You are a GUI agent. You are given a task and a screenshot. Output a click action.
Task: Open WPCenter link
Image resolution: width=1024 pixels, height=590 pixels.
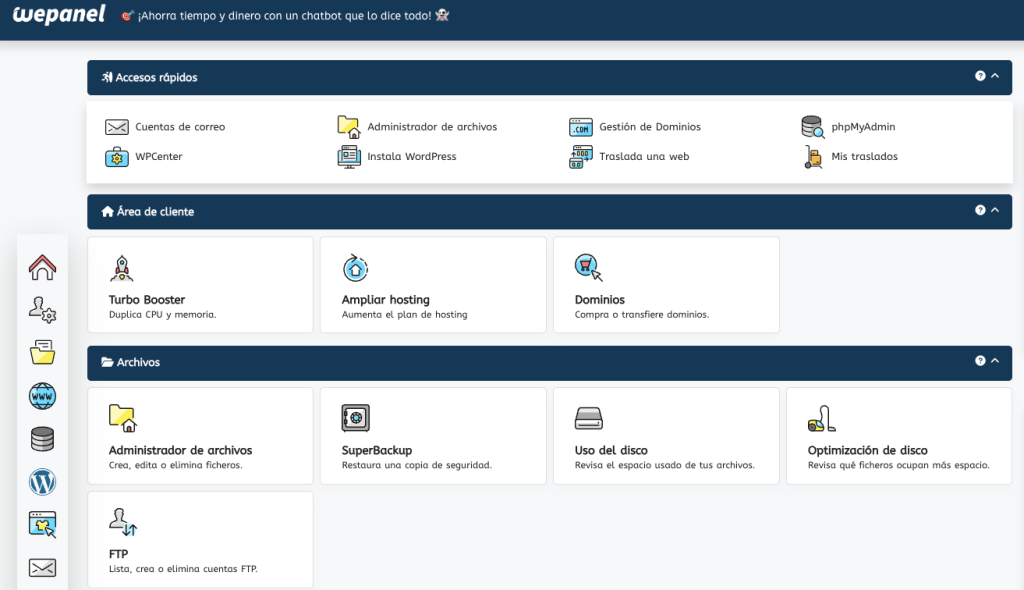point(159,157)
